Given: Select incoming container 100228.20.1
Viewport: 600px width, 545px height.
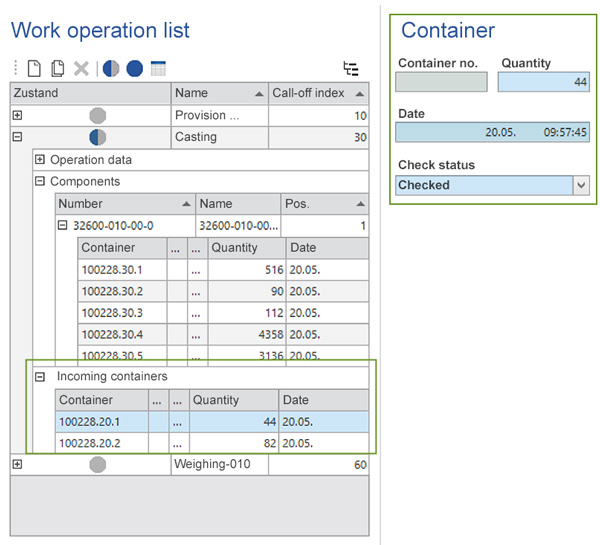Looking at the screenshot, I should (212, 422).
